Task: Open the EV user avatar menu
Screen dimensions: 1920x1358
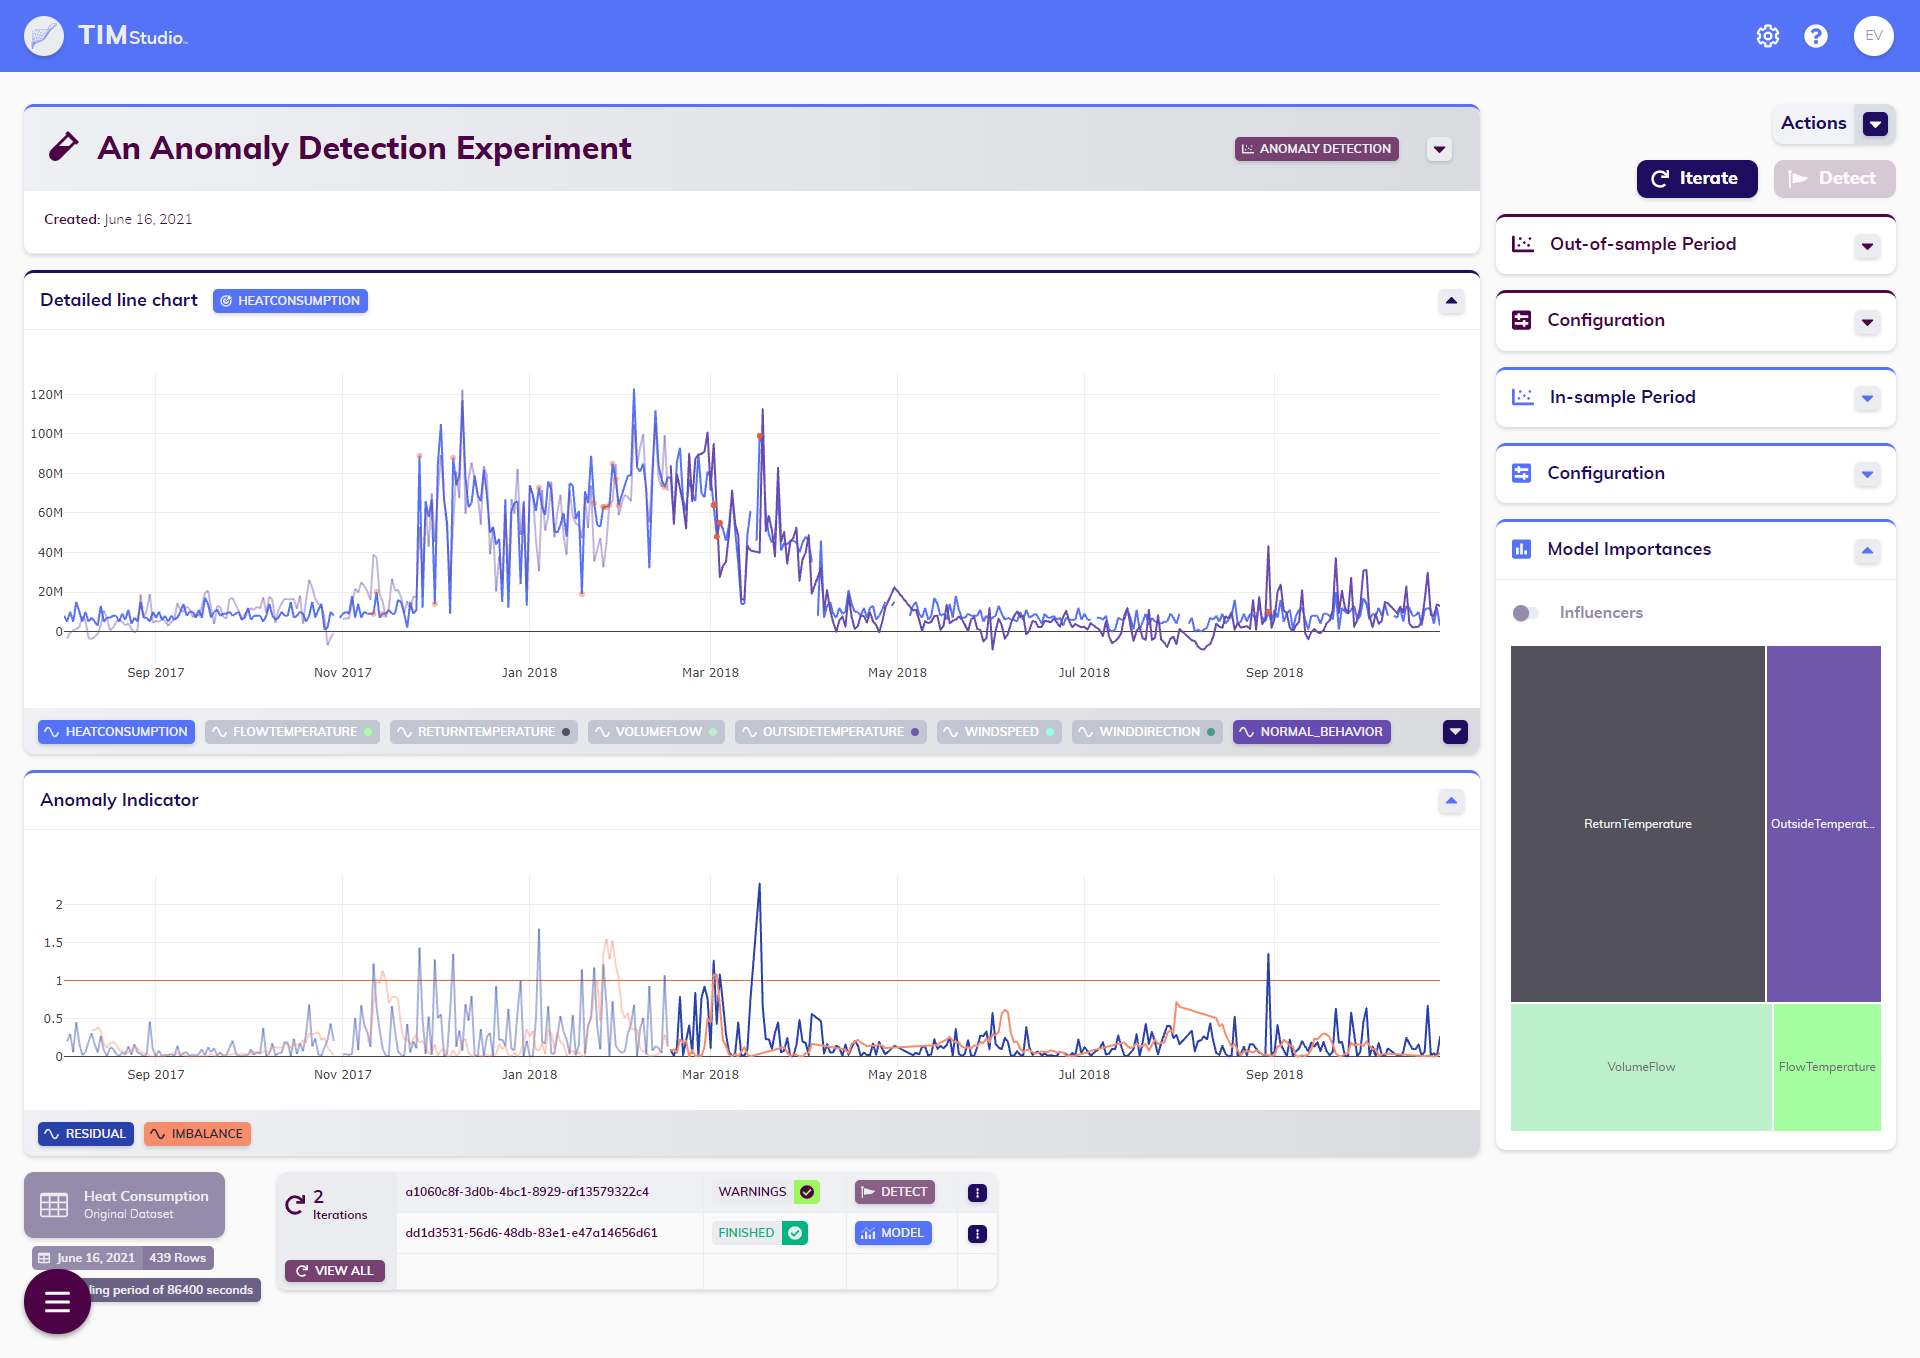Action: [x=1873, y=36]
